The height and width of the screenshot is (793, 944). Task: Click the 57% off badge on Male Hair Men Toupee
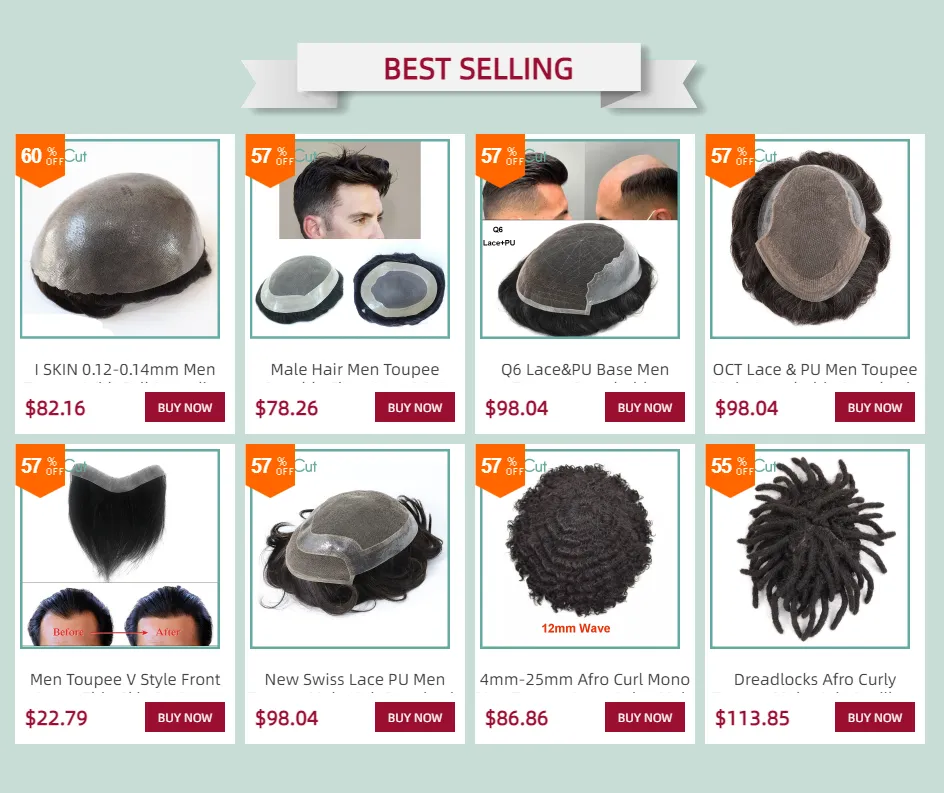coord(270,160)
